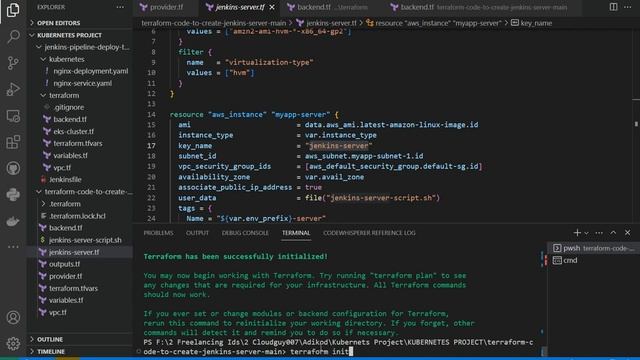
Task: Open the Debug Console panel tab
Action: (245, 233)
